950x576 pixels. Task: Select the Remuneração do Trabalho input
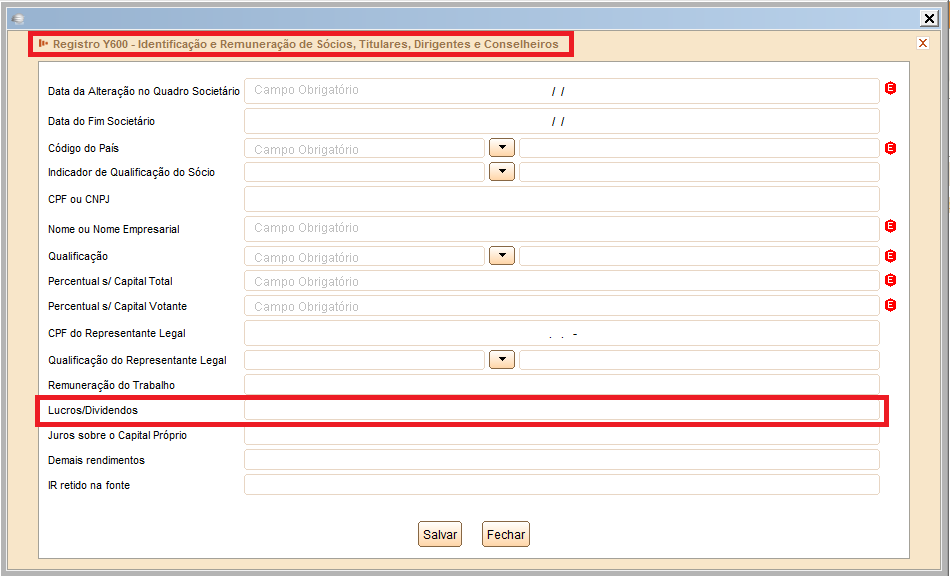pyautogui.click(x=561, y=384)
